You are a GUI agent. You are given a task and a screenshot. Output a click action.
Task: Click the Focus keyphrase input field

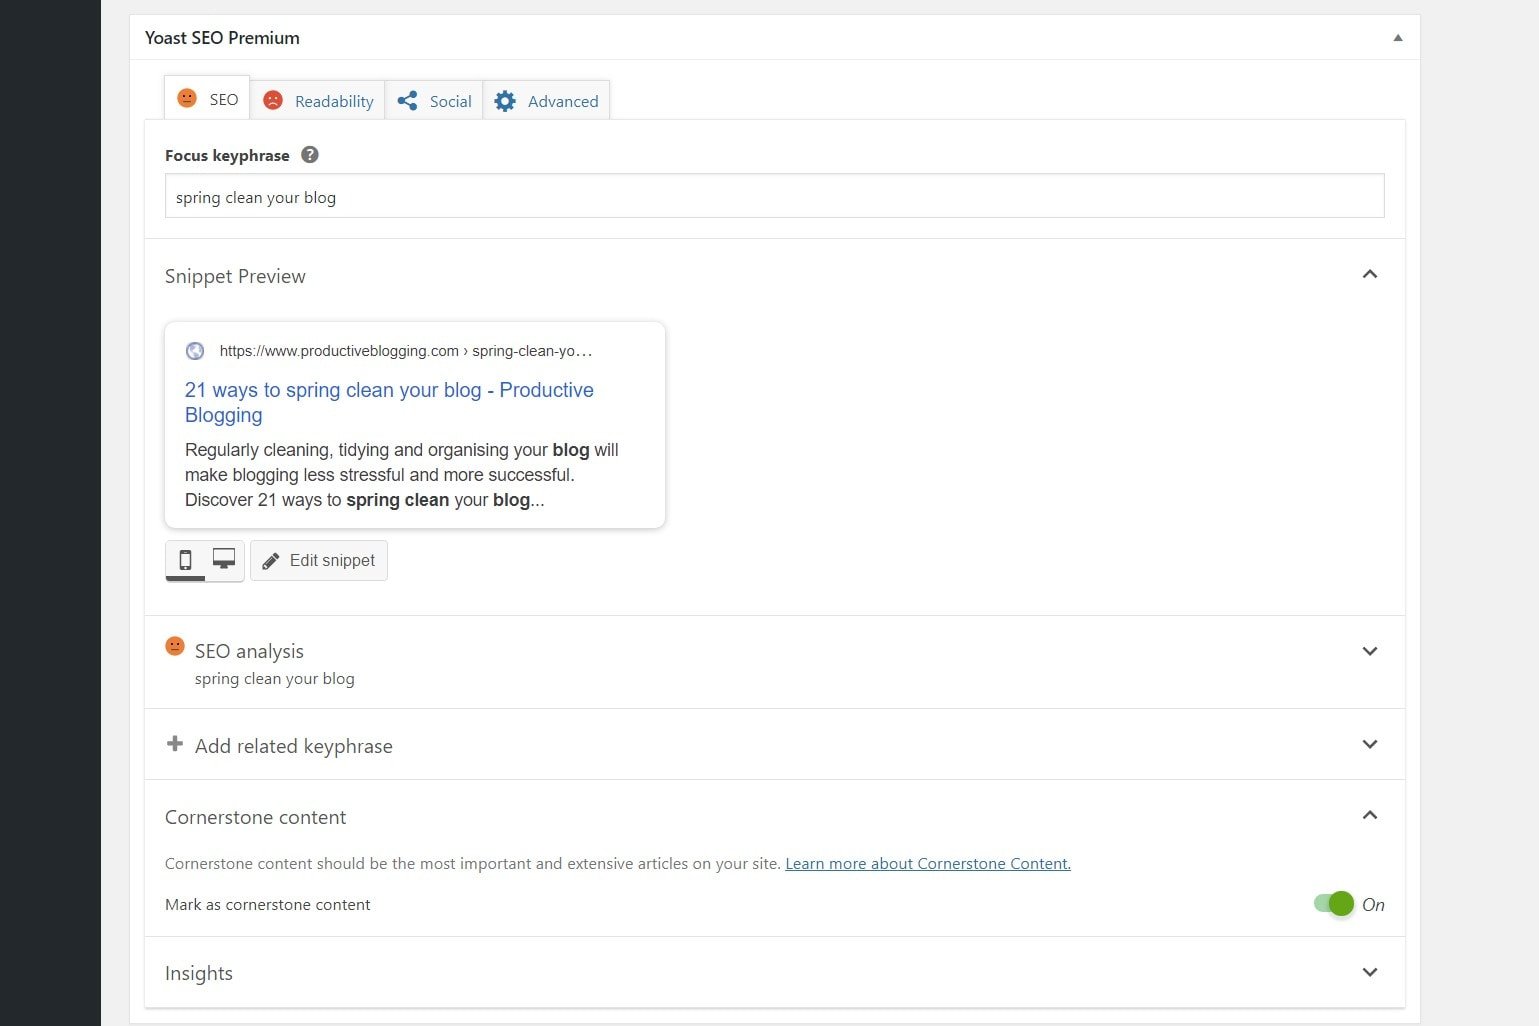click(774, 196)
